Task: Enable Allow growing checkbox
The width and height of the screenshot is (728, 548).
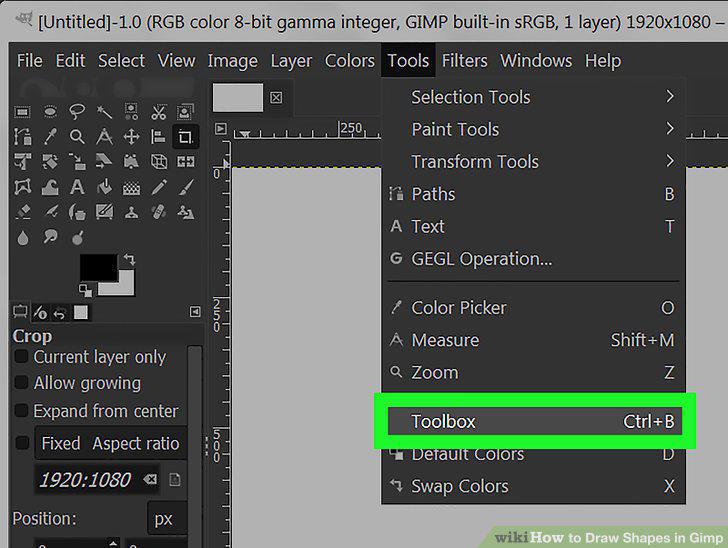Action: pos(21,383)
